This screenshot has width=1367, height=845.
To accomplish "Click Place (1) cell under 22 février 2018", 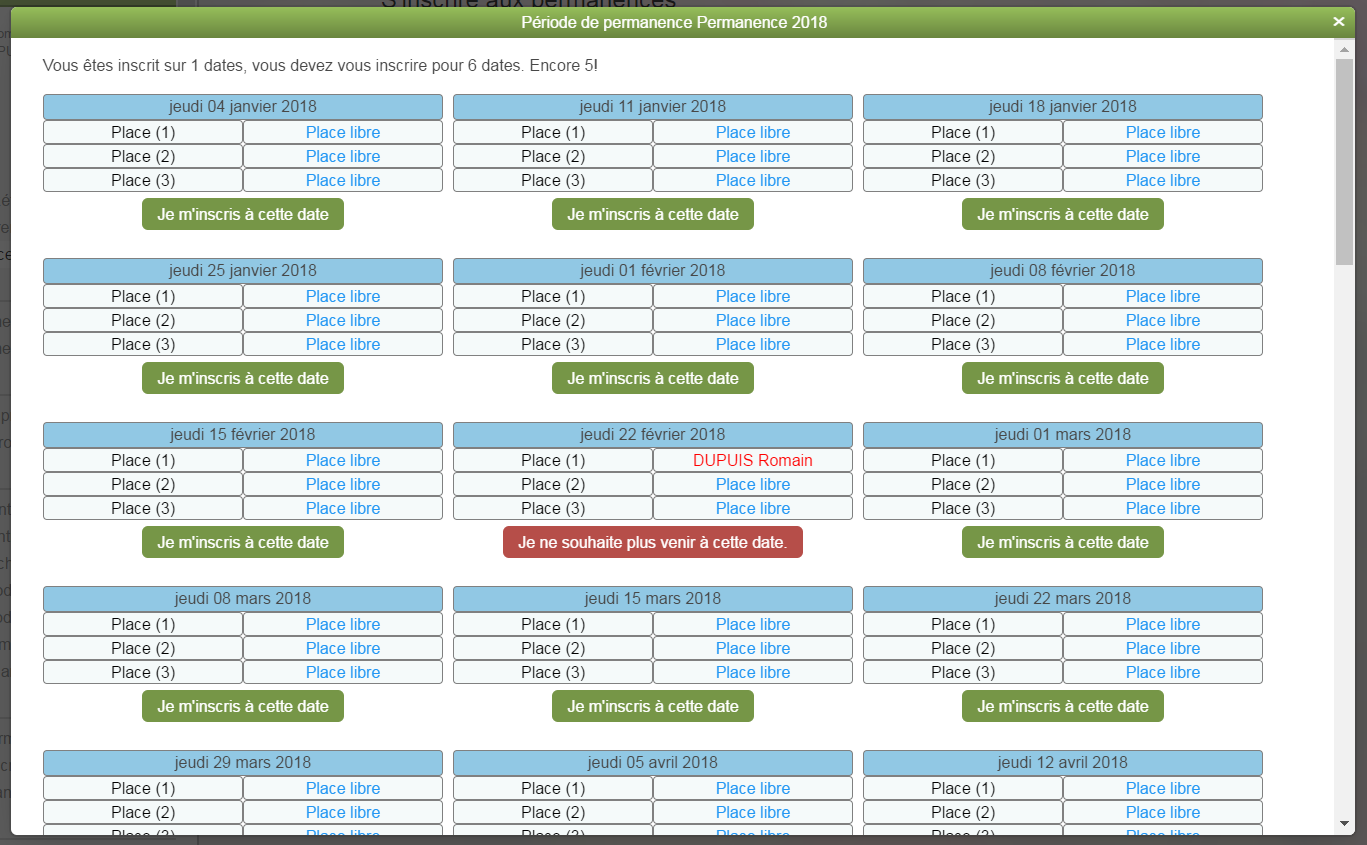I will 553,460.
